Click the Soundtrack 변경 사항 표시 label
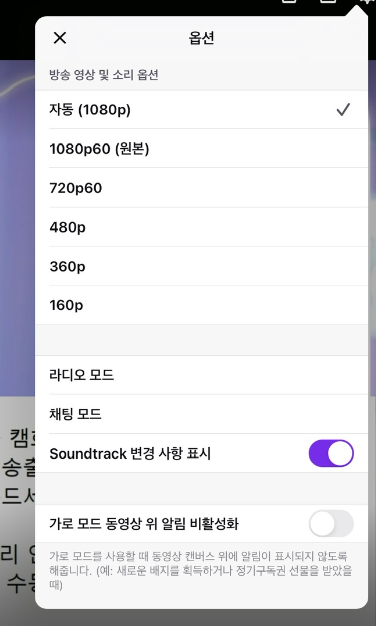Image resolution: width=376 pixels, height=626 pixels. click(x=130, y=454)
